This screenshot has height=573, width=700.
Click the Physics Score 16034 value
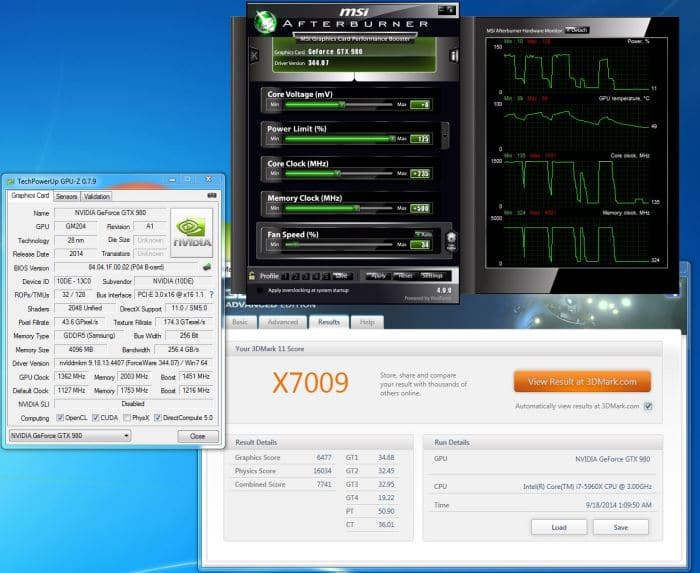[322, 471]
